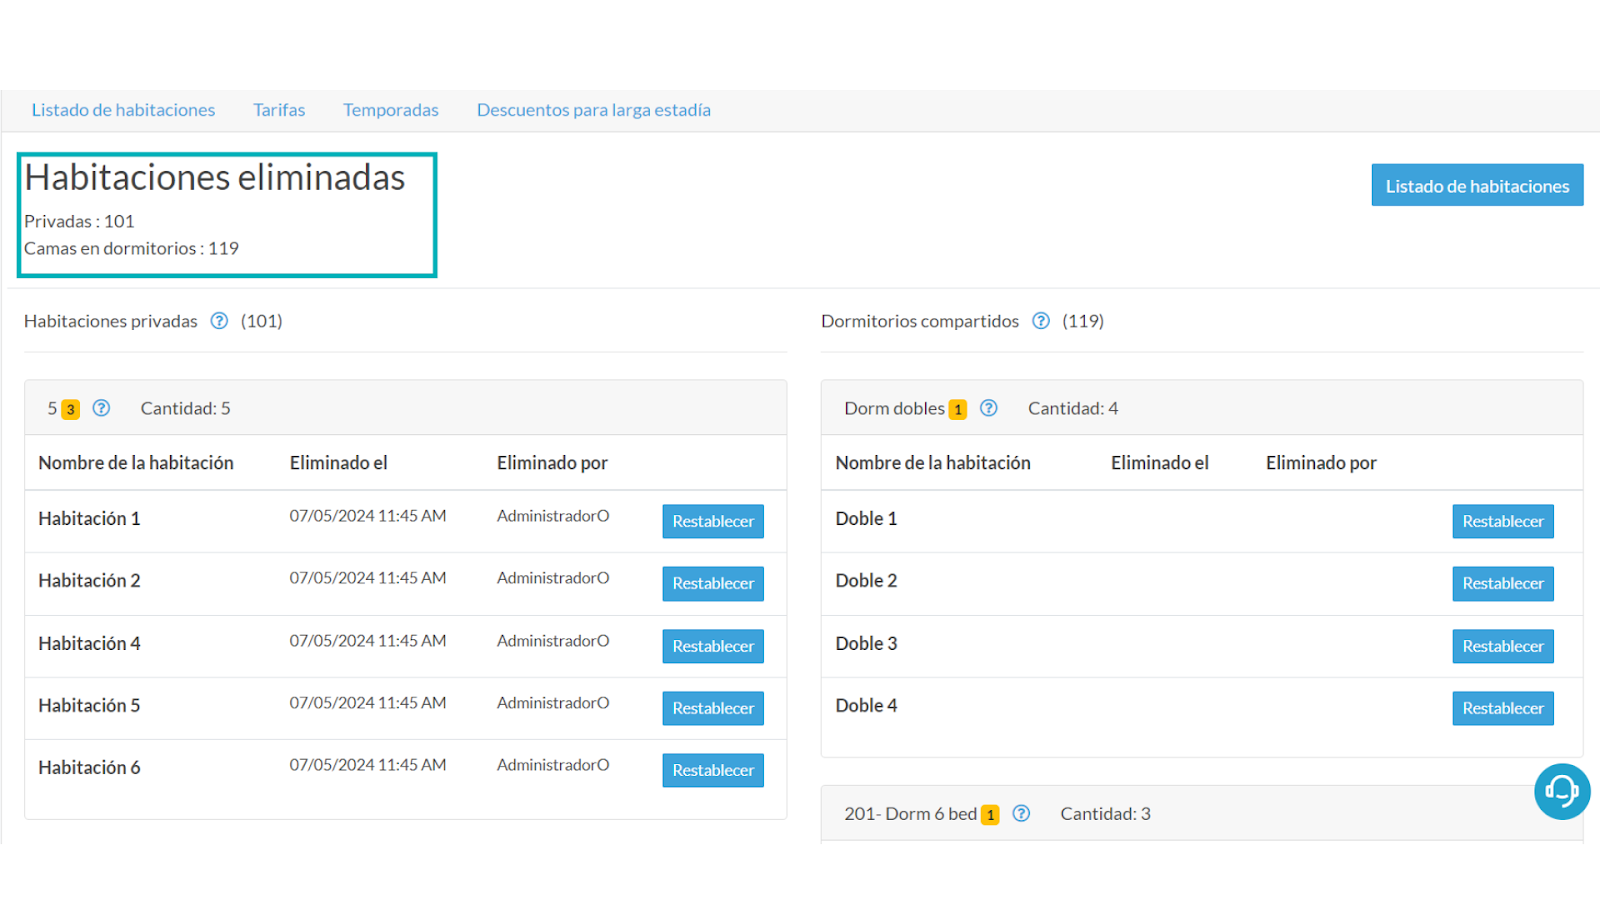1600x900 pixels.
Task: Restore Doble 4 using Restablecer button
Action: [1502, 708]
